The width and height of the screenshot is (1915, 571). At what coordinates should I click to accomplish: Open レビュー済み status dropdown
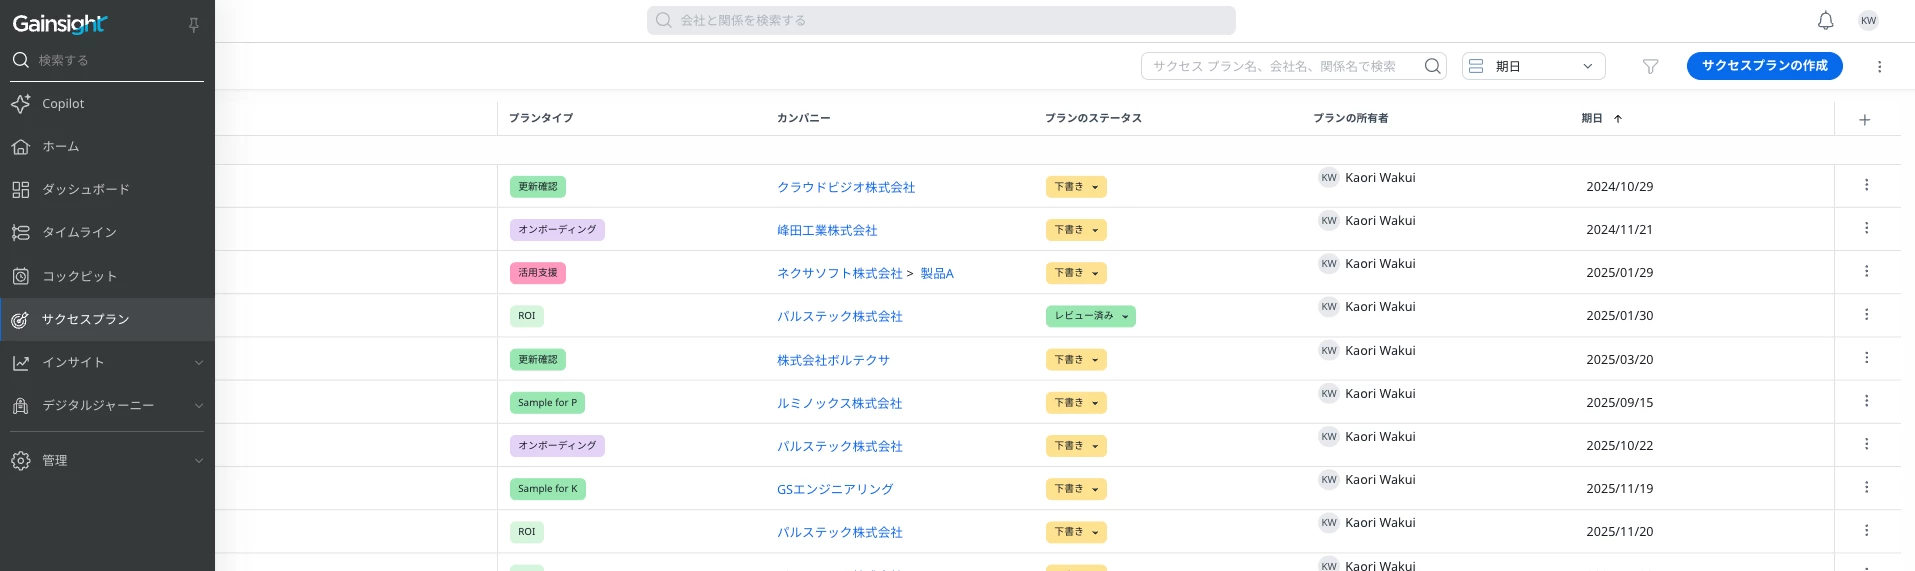1090,316
